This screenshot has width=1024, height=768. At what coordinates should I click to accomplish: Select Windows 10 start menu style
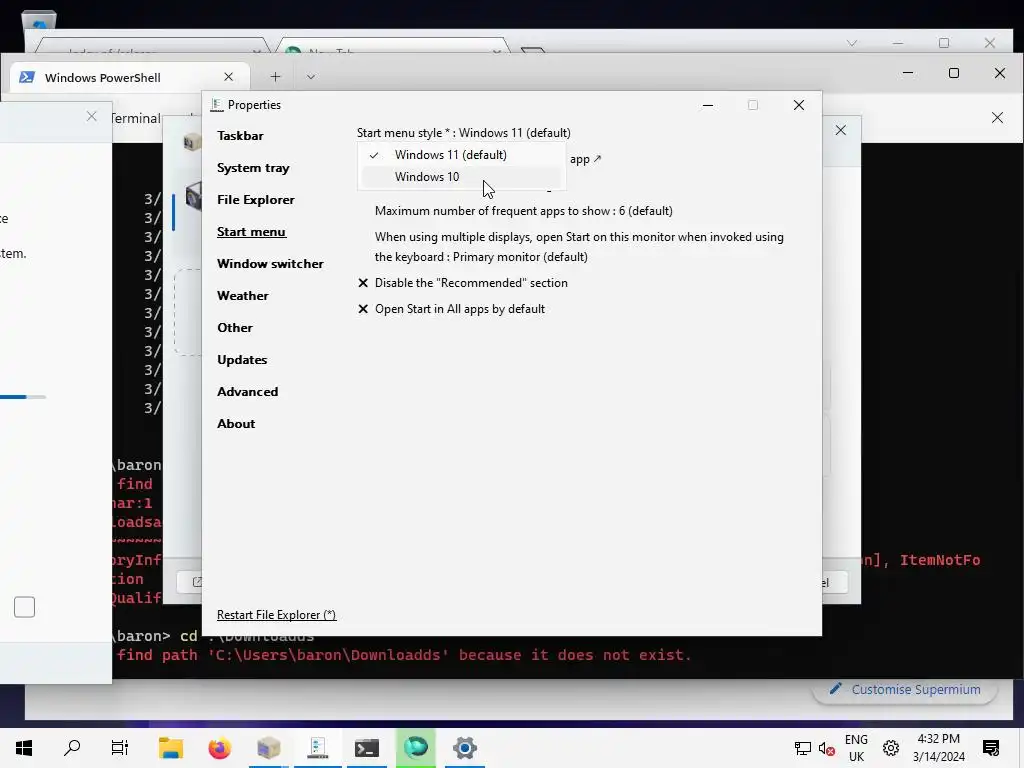point(460,177)
